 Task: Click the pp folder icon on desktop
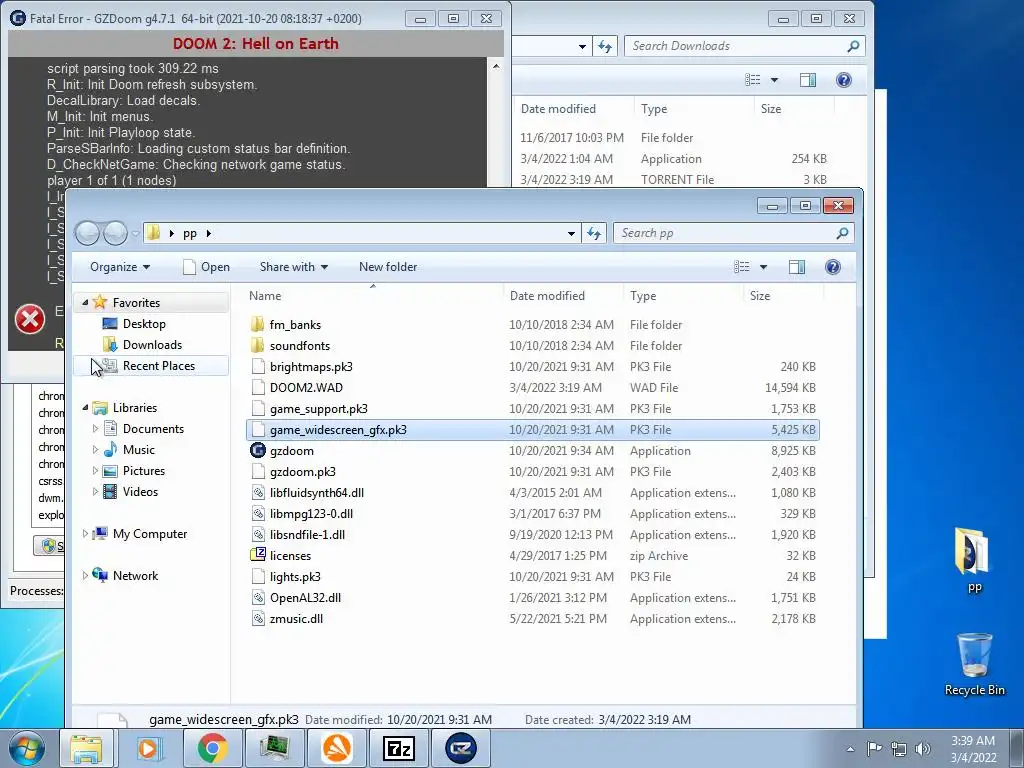[x=974, y=552]
